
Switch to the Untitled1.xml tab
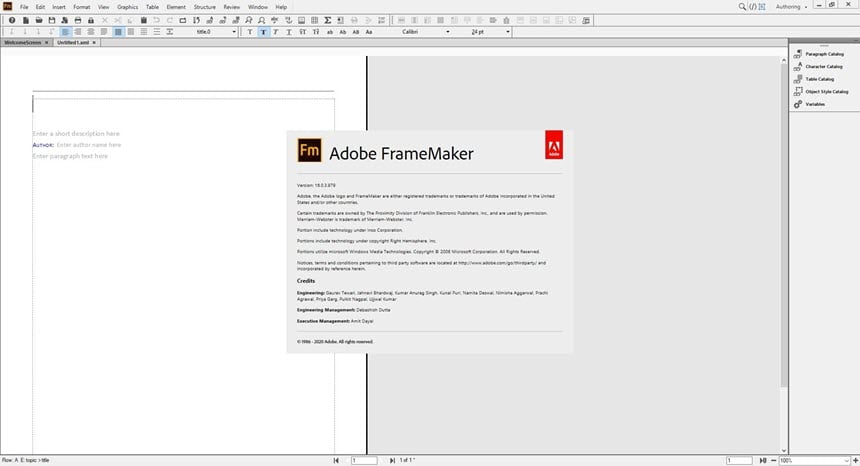(x=72, y=42)
